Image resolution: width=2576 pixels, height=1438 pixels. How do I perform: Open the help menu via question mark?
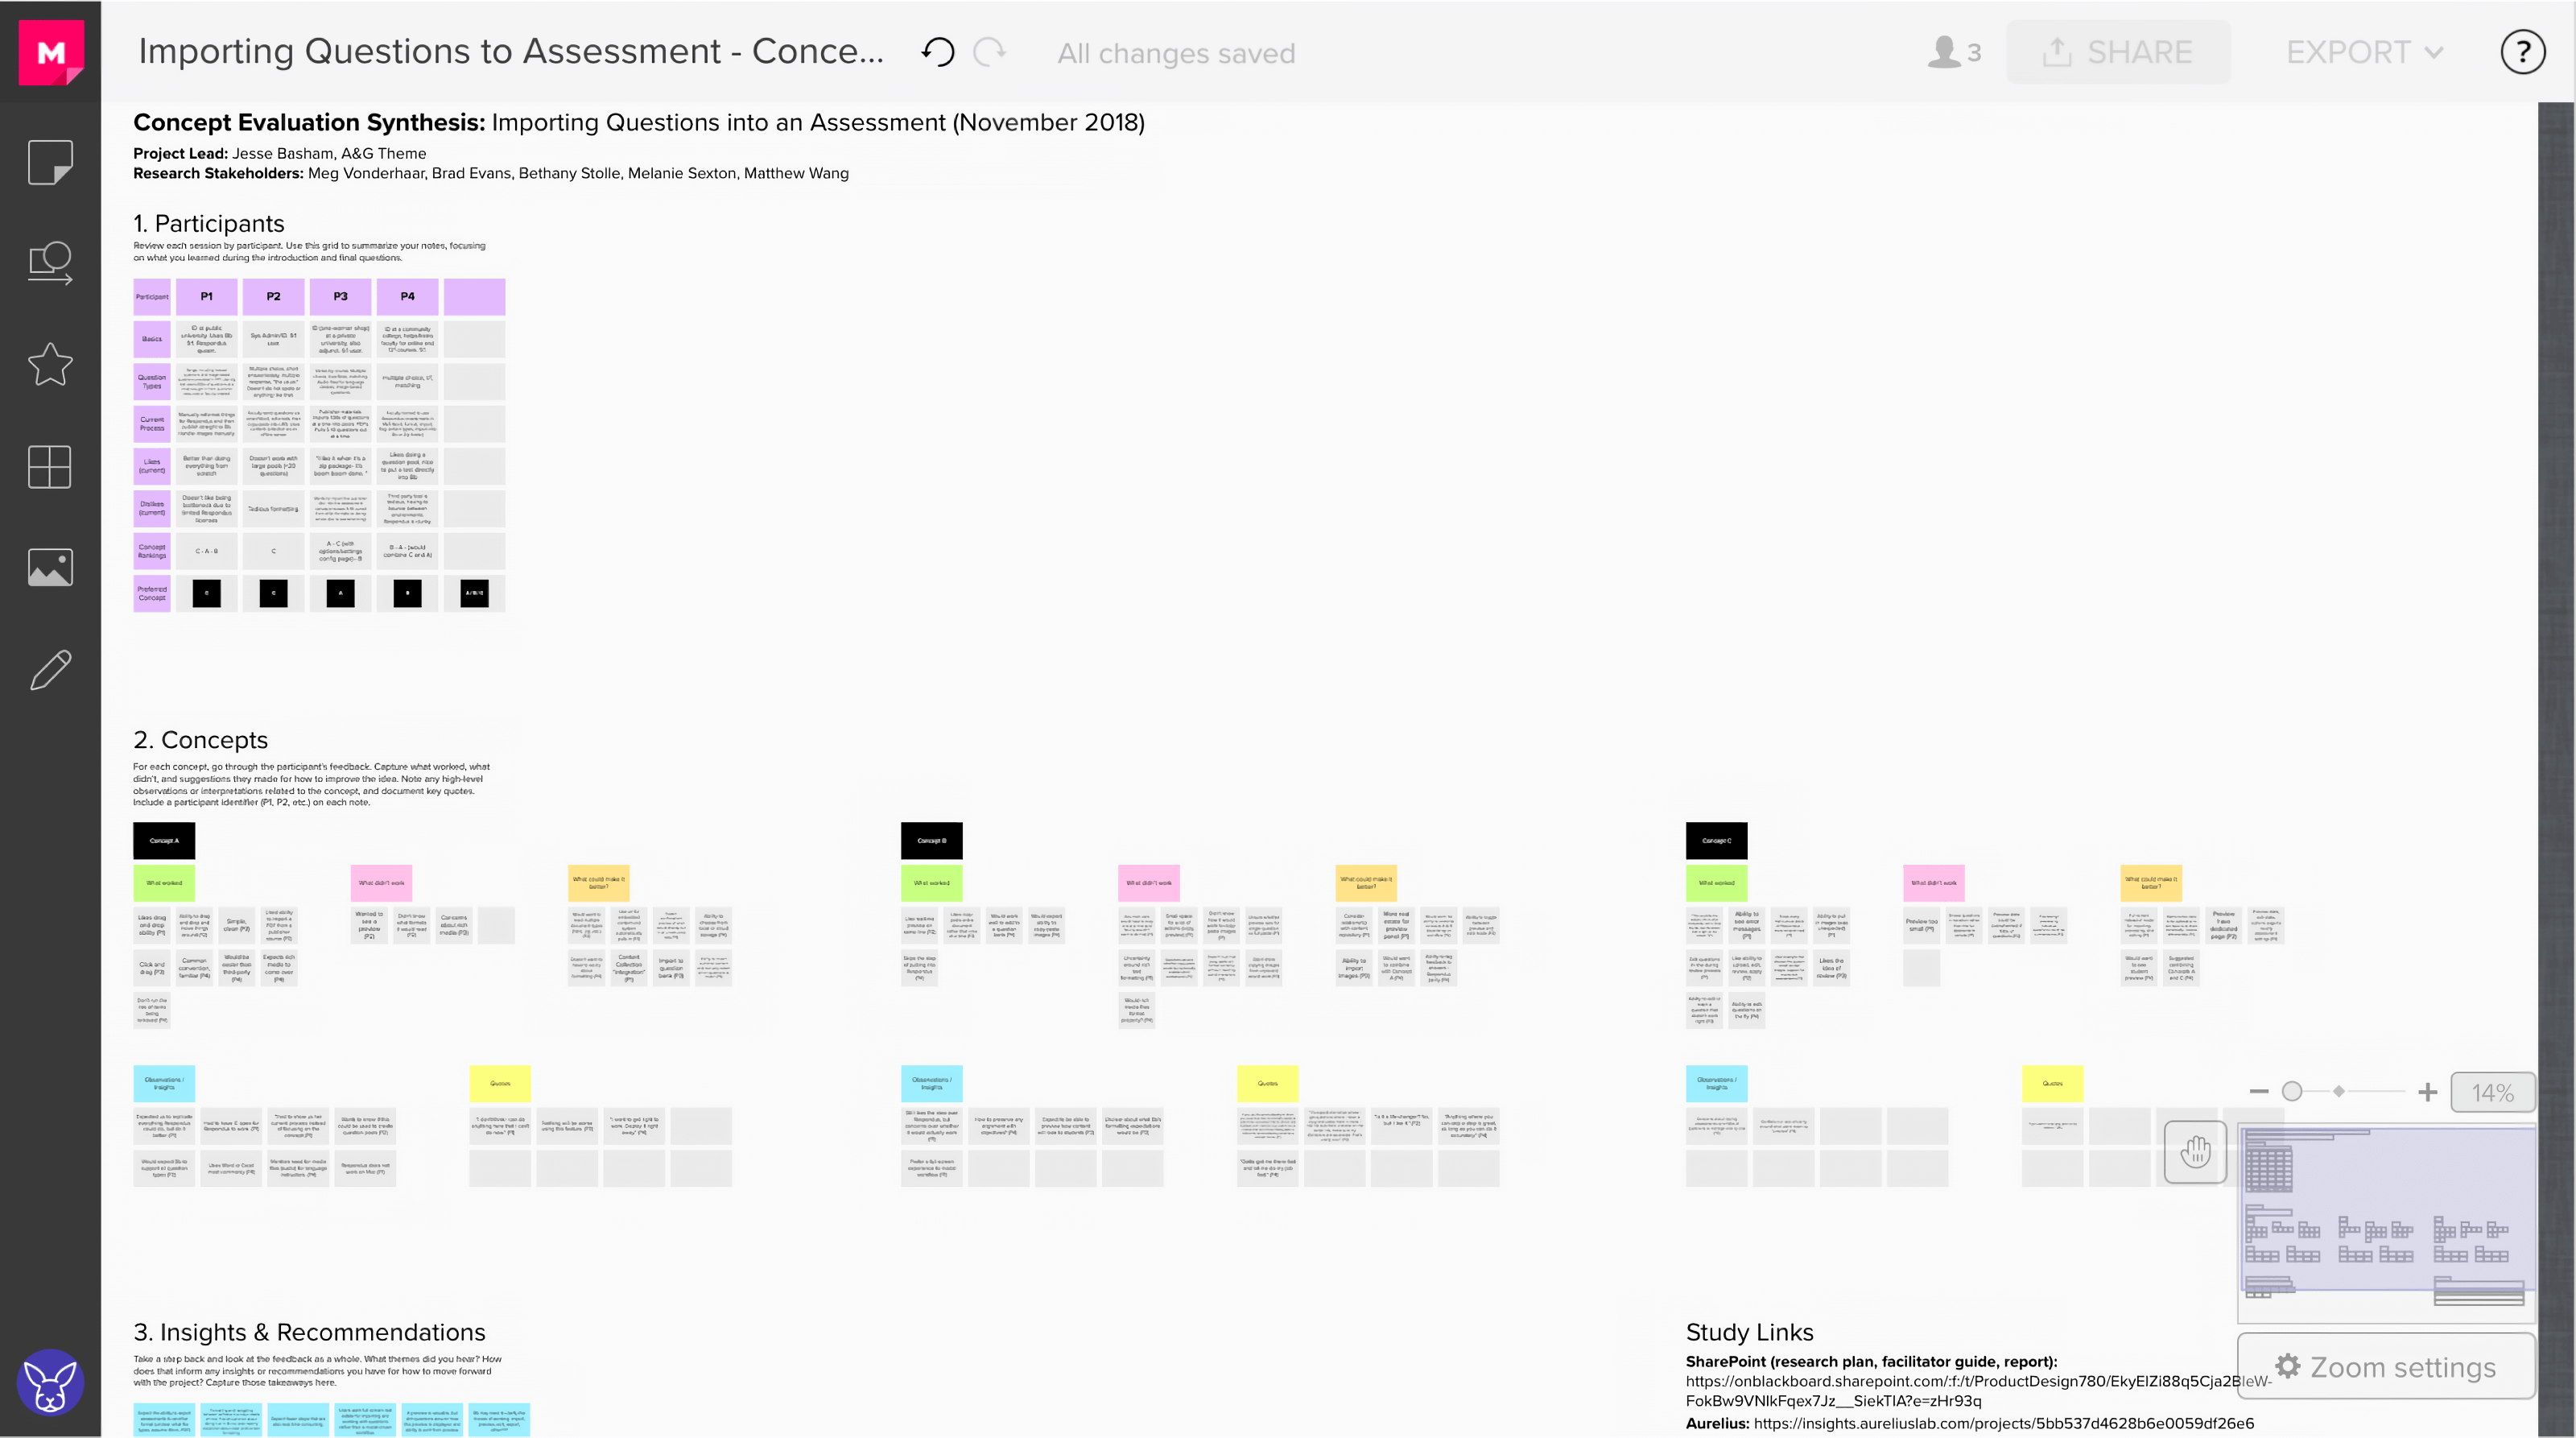pyautogui.click(x=2522, y=52)
